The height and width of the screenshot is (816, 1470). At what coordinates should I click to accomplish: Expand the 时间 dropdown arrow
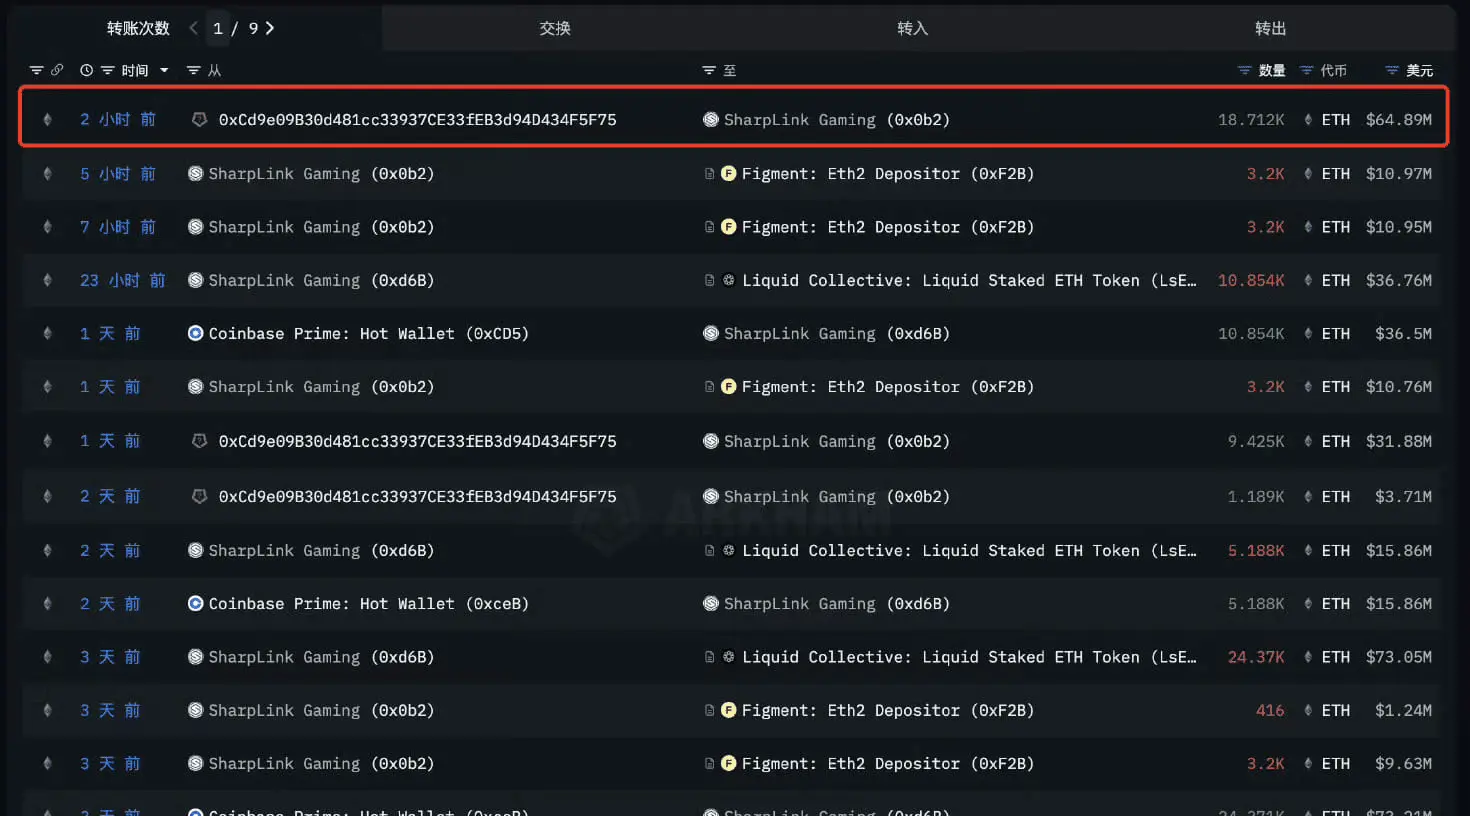coord(164,70)
